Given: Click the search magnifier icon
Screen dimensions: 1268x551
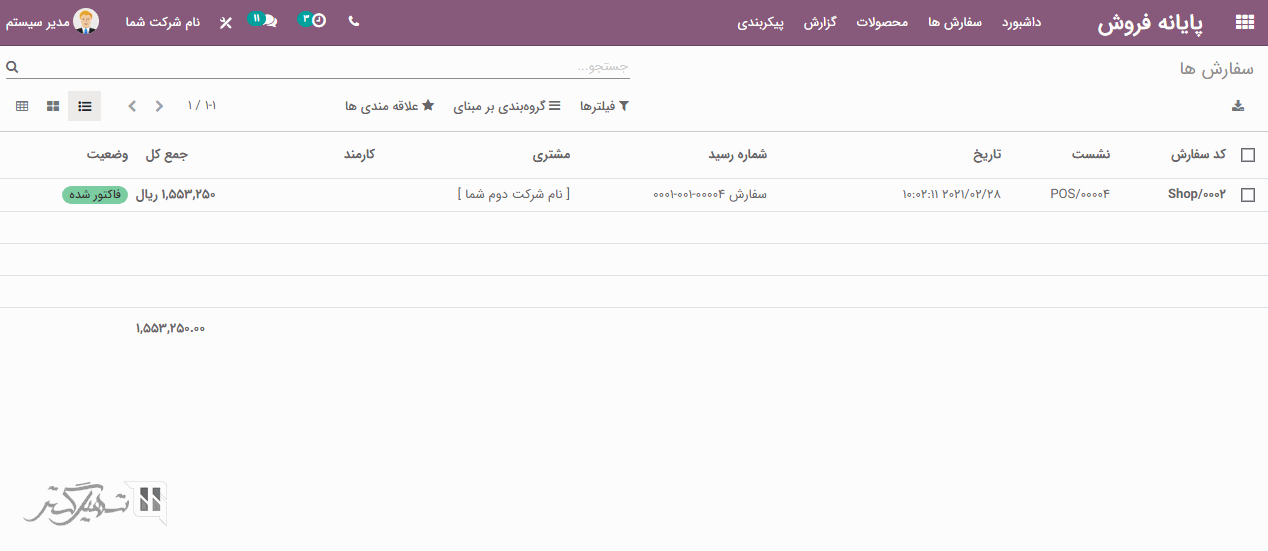Looking at the screenshot, I should pos(12,67).
